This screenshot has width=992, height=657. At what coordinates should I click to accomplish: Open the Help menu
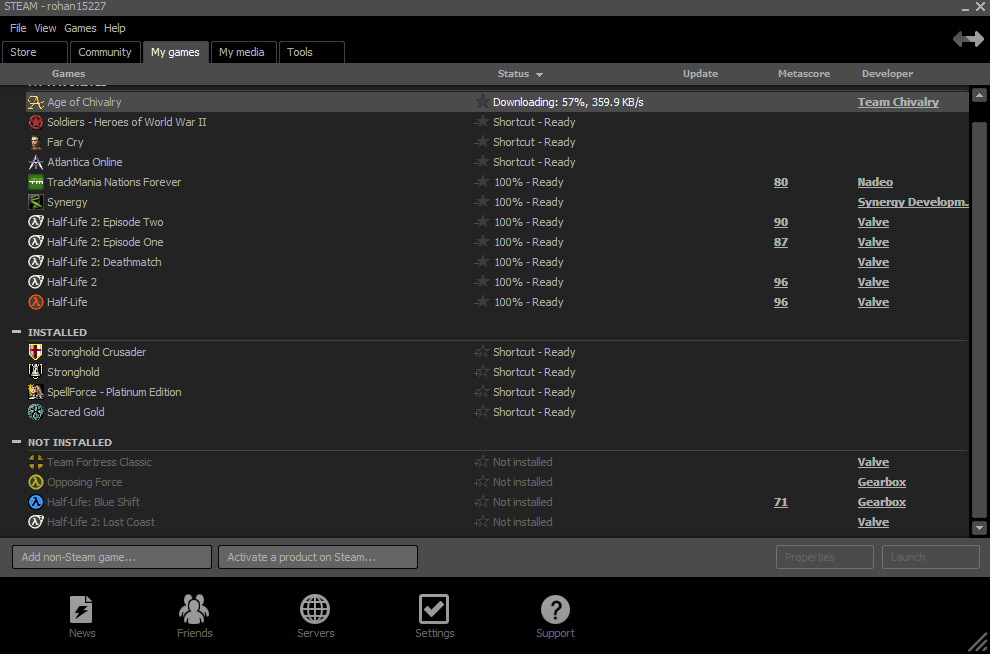pos(115,28)
